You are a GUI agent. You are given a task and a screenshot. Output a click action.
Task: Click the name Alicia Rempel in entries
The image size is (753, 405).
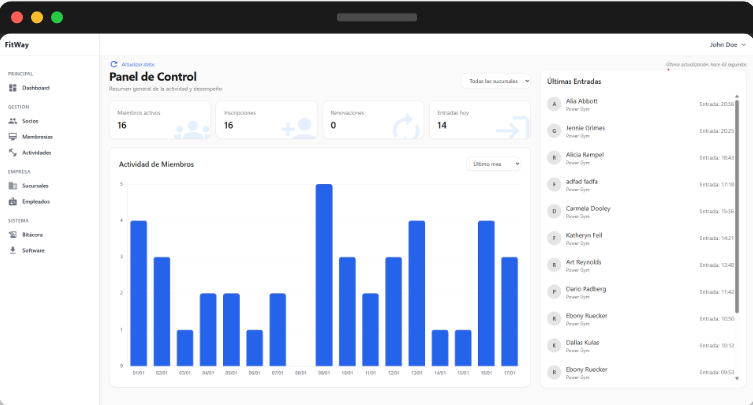point(585,155)
